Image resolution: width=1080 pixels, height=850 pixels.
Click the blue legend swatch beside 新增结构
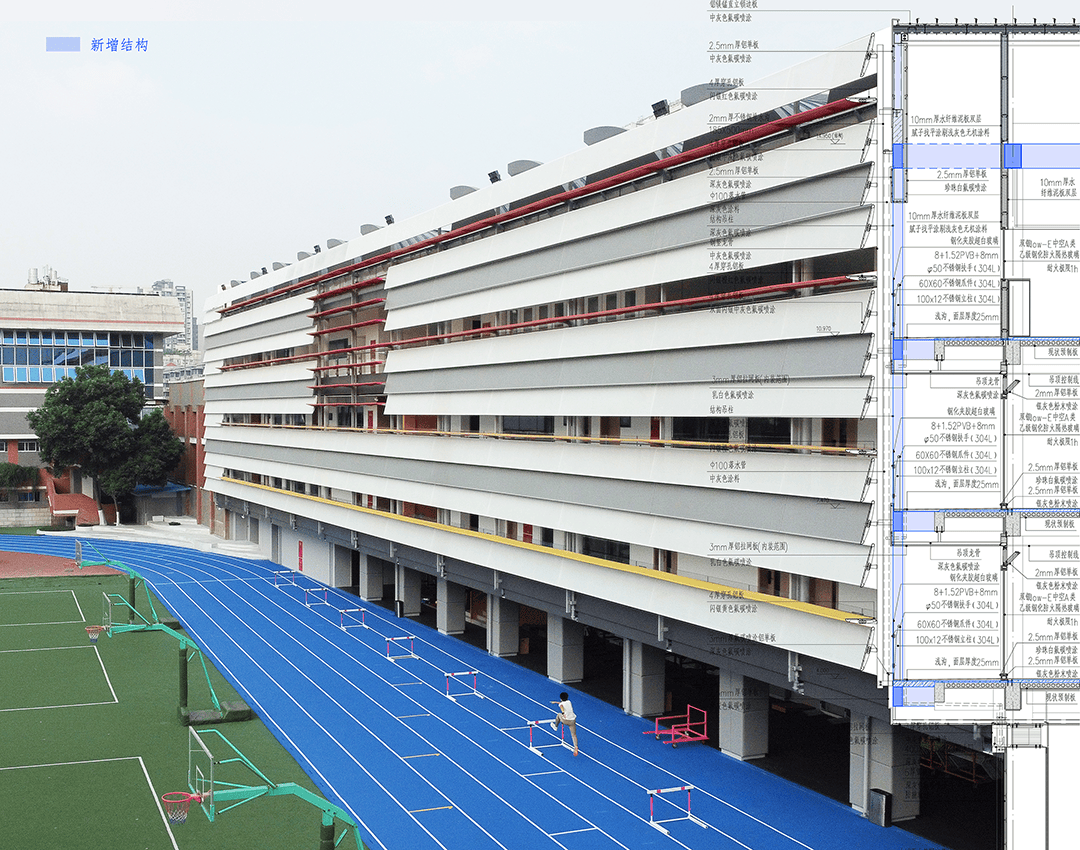tap(62, 44)
